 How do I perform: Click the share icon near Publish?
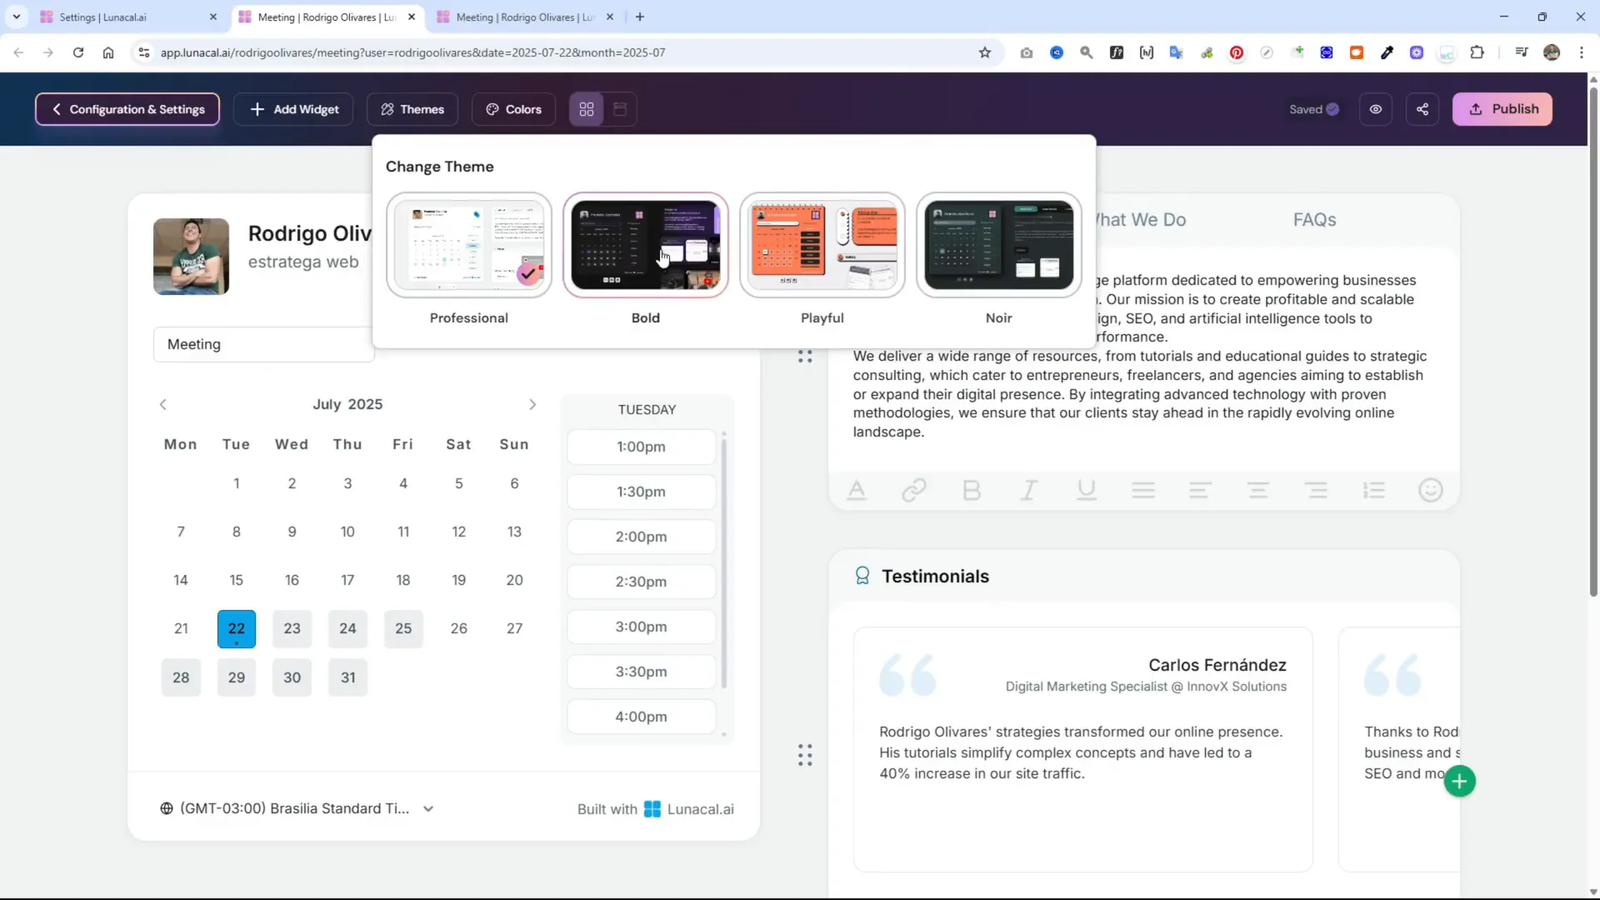[x=1422, y=109]
